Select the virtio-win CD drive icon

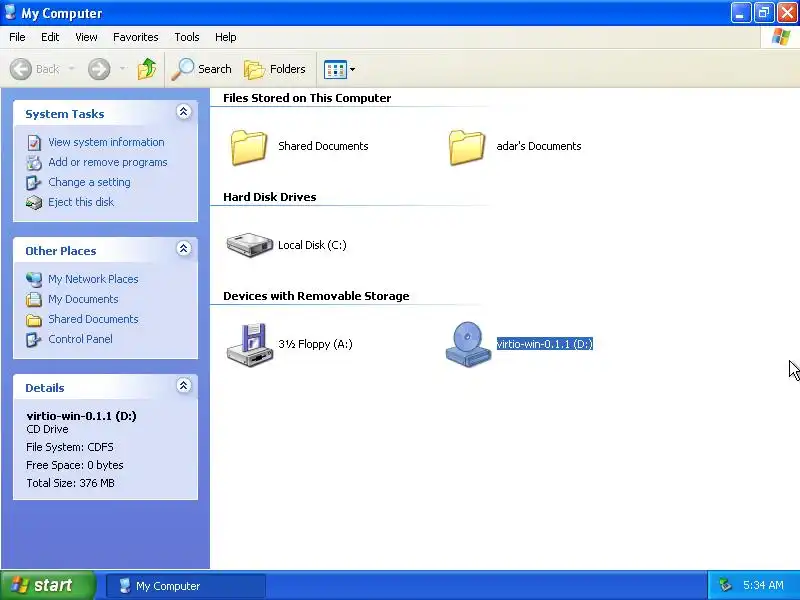[468, 344]
